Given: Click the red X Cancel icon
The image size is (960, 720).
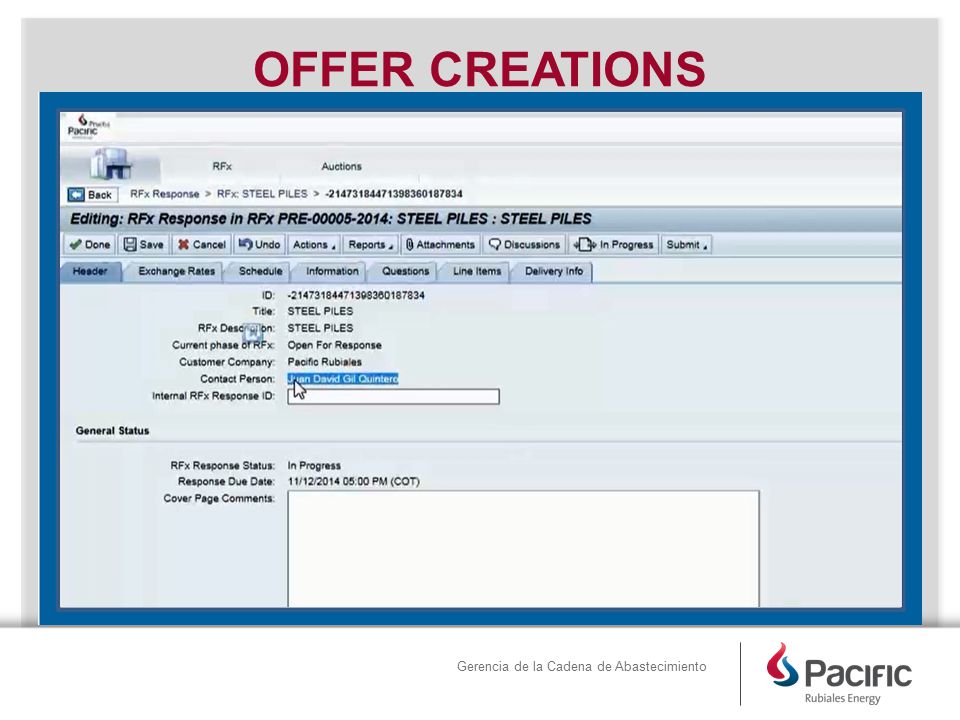Looking at the screenshot, I should (183, 244).
